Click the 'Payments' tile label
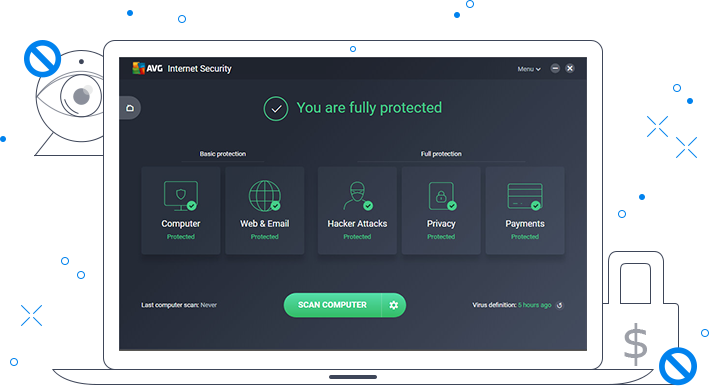This screenshot has height=386, width=709. [525, 224]
